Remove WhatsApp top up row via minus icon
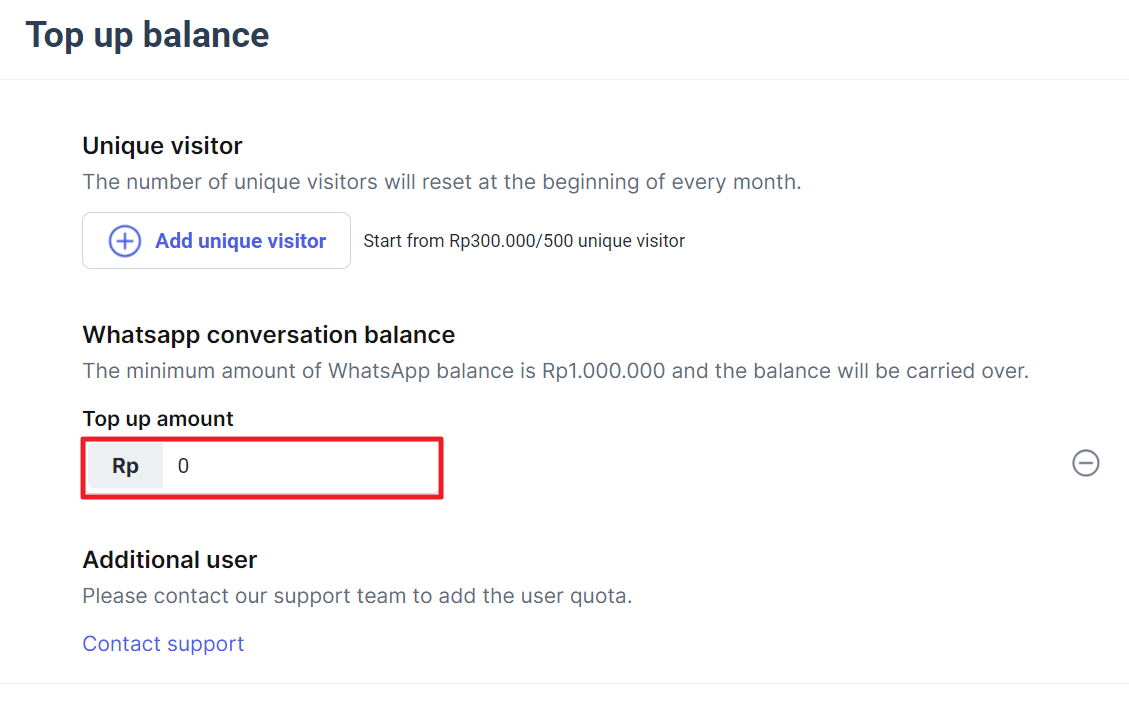This screenshot has height=705, width=1129. pyautogui.click(x=1085, y=463)
